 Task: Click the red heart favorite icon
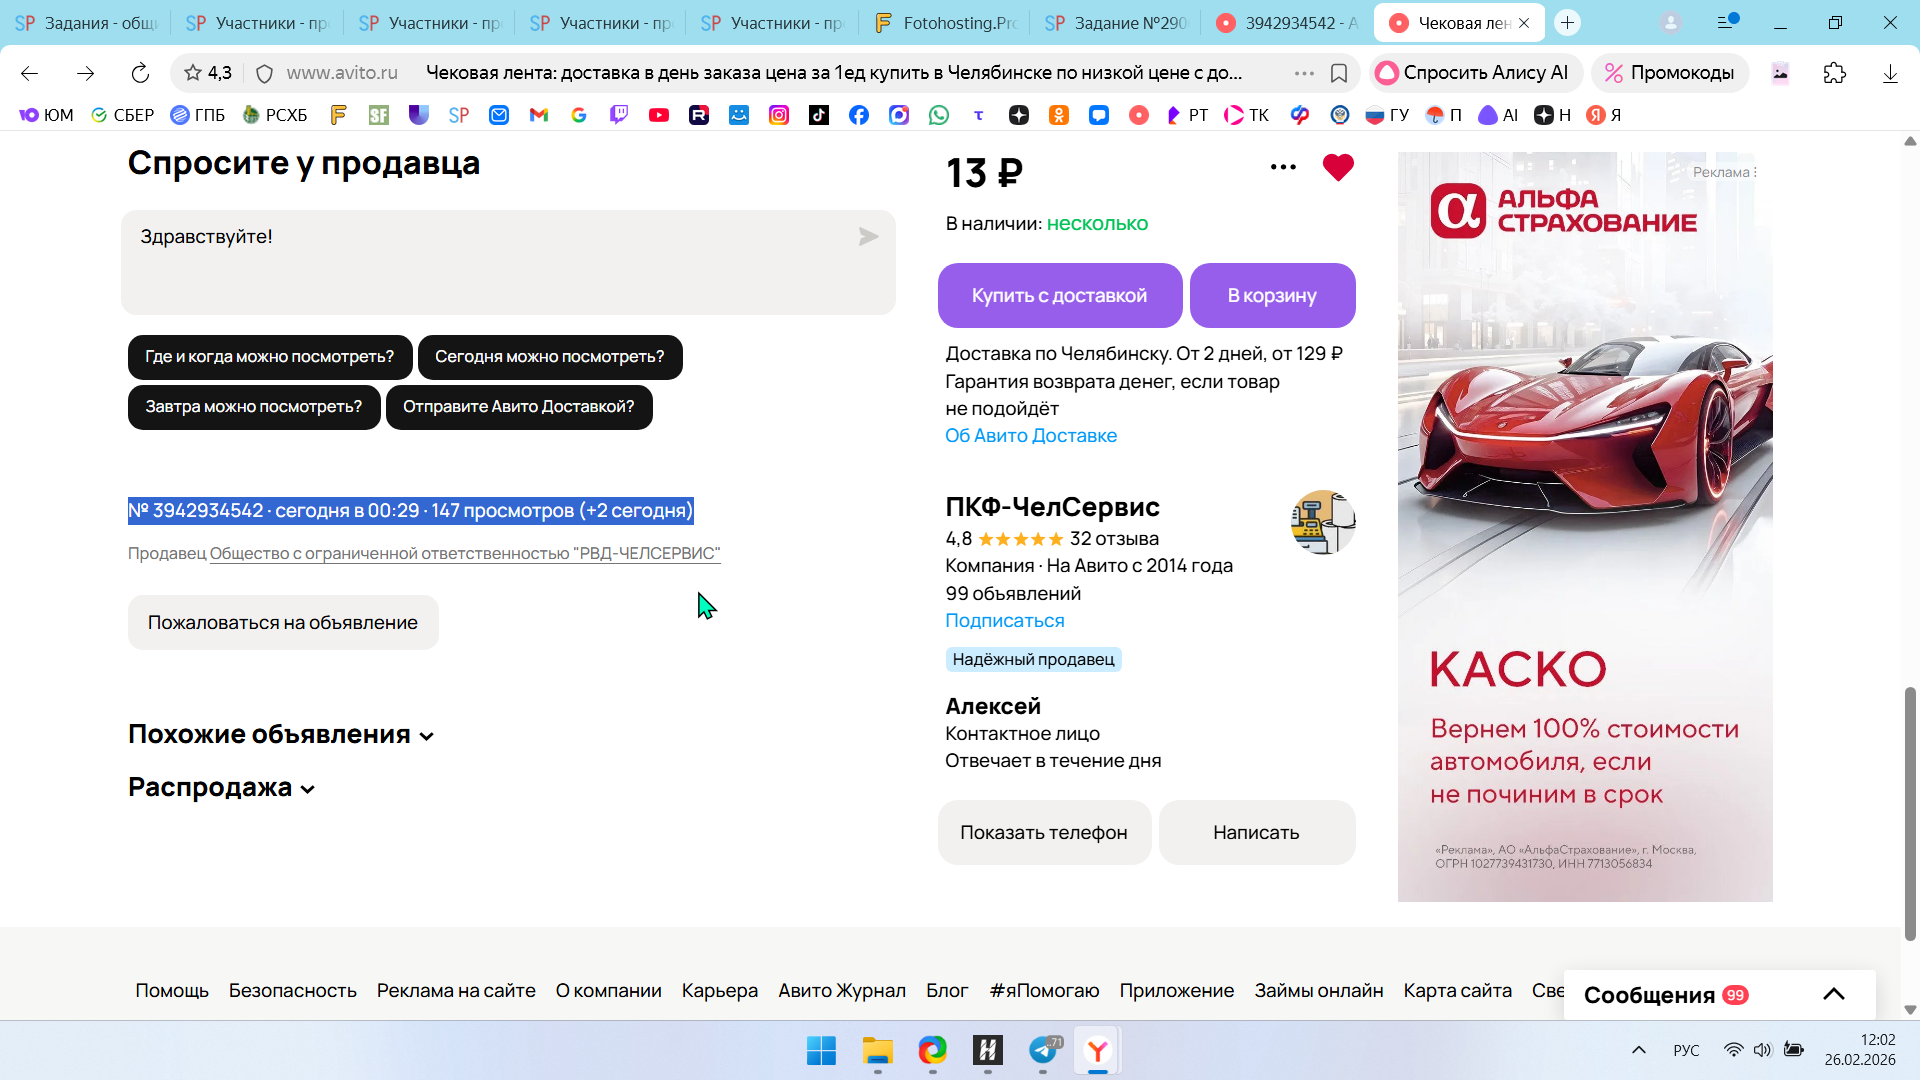(1338, 168)
